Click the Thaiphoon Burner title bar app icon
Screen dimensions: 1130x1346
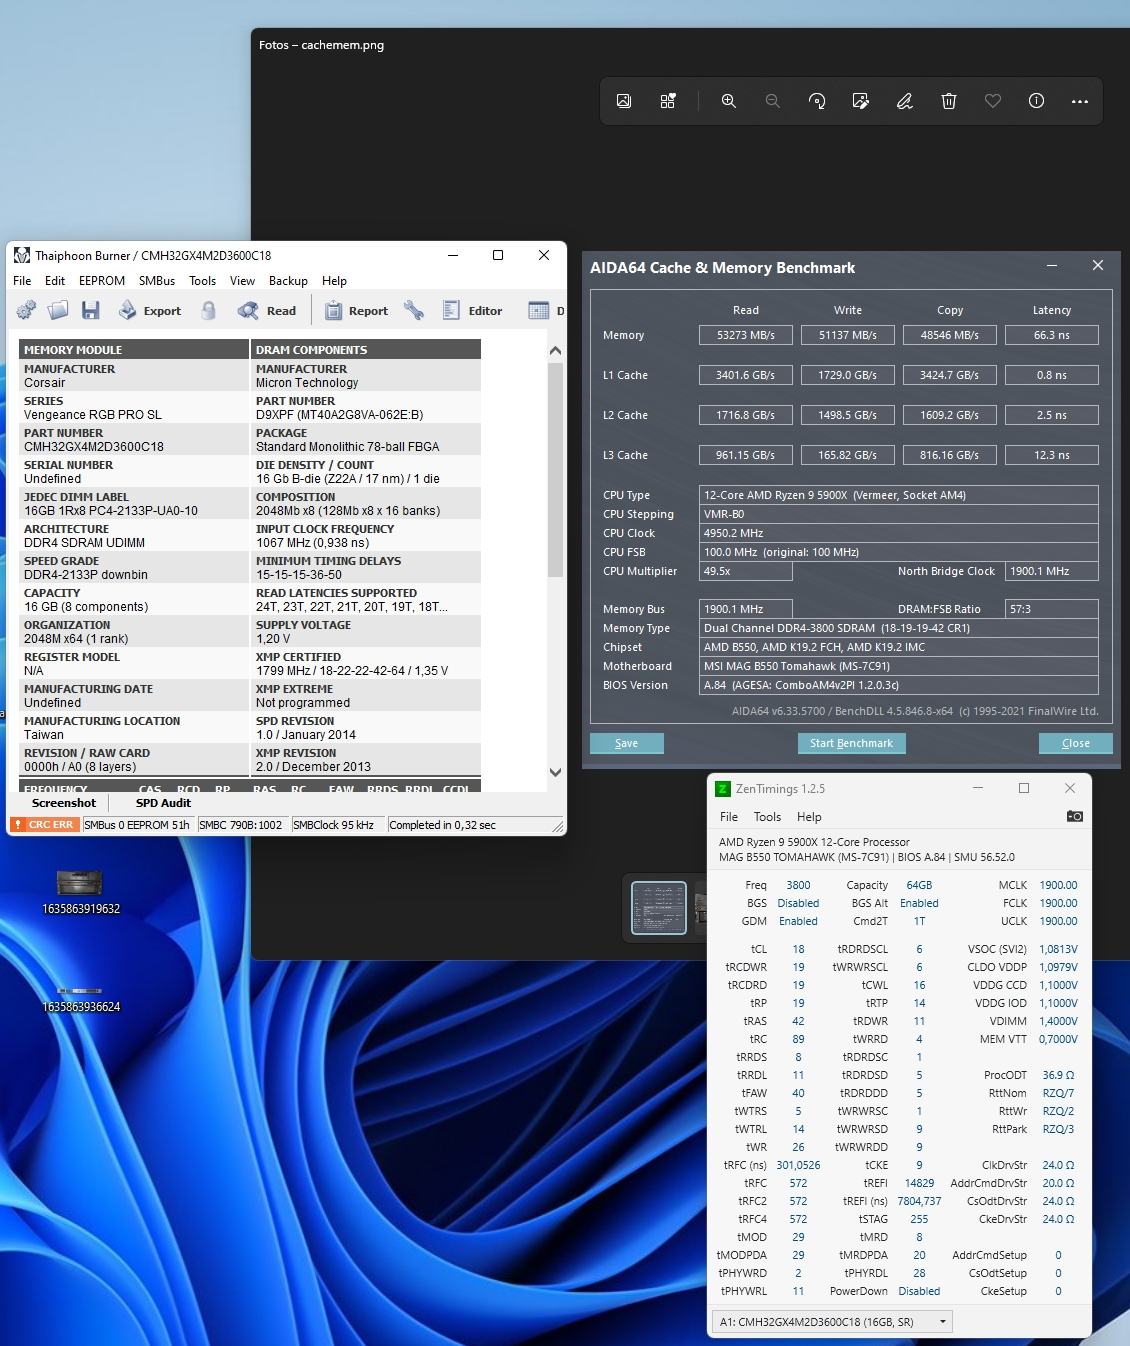(x=22, y=255)
